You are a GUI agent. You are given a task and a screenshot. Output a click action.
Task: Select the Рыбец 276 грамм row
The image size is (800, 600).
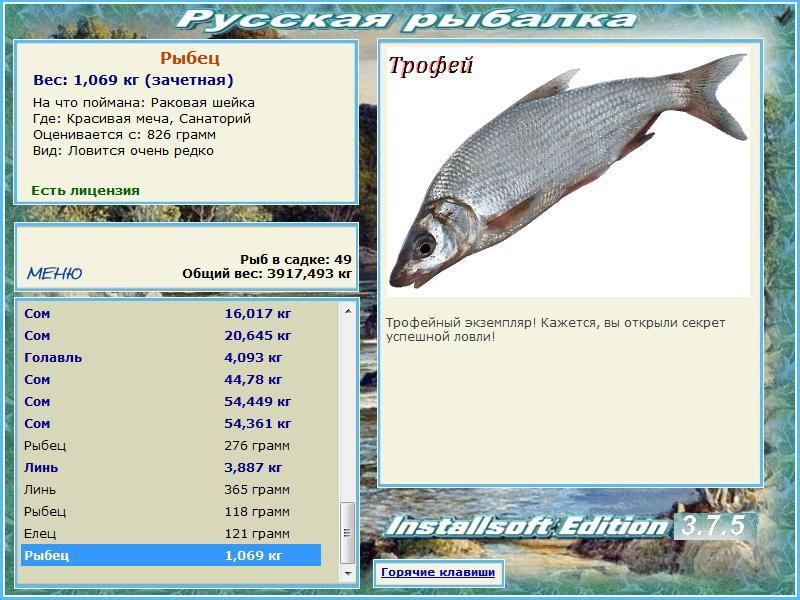171,445
